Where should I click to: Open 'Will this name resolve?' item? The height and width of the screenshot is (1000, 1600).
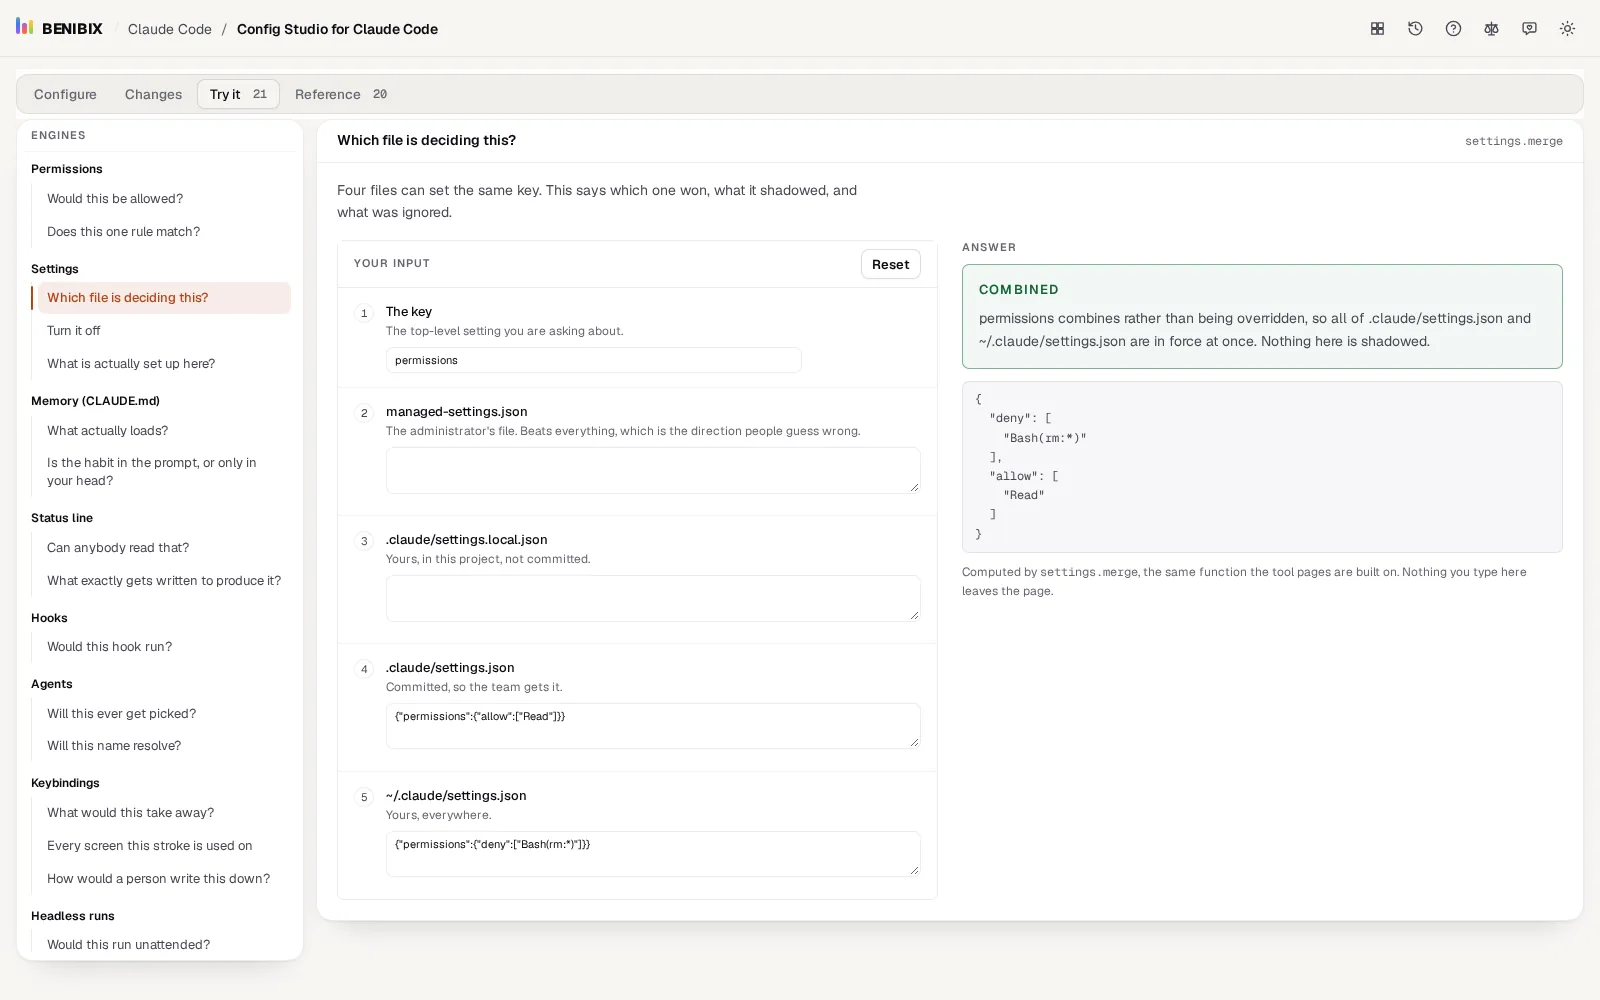click(164, 746)
